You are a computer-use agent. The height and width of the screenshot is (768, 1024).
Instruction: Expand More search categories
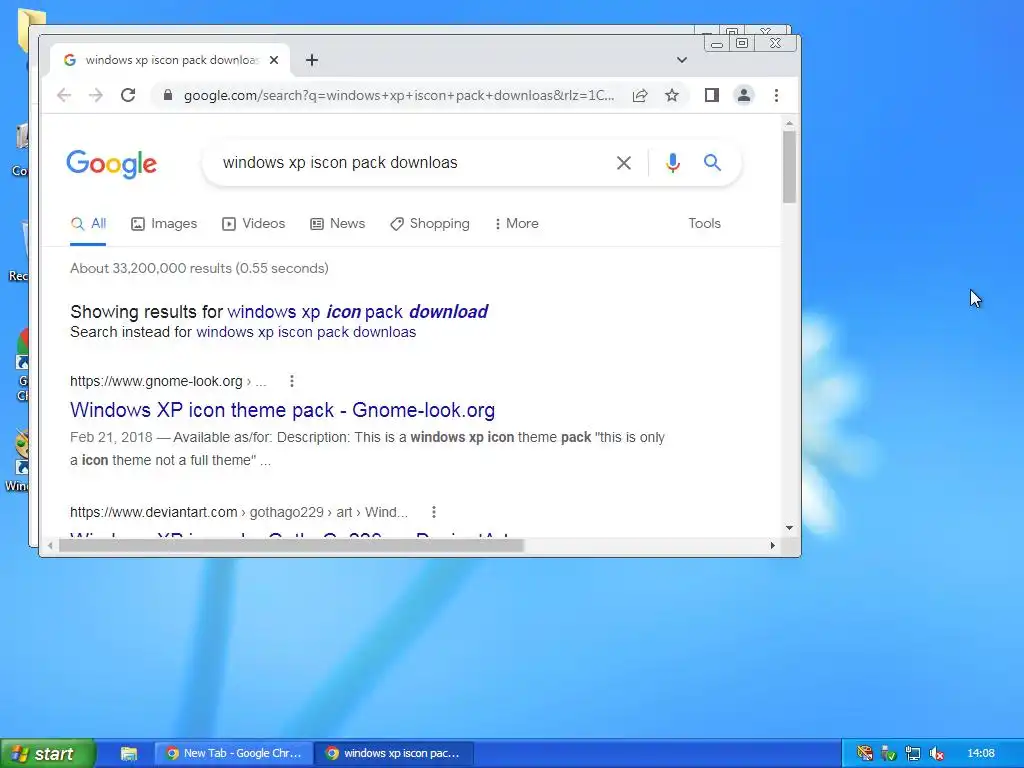[517, 223]
